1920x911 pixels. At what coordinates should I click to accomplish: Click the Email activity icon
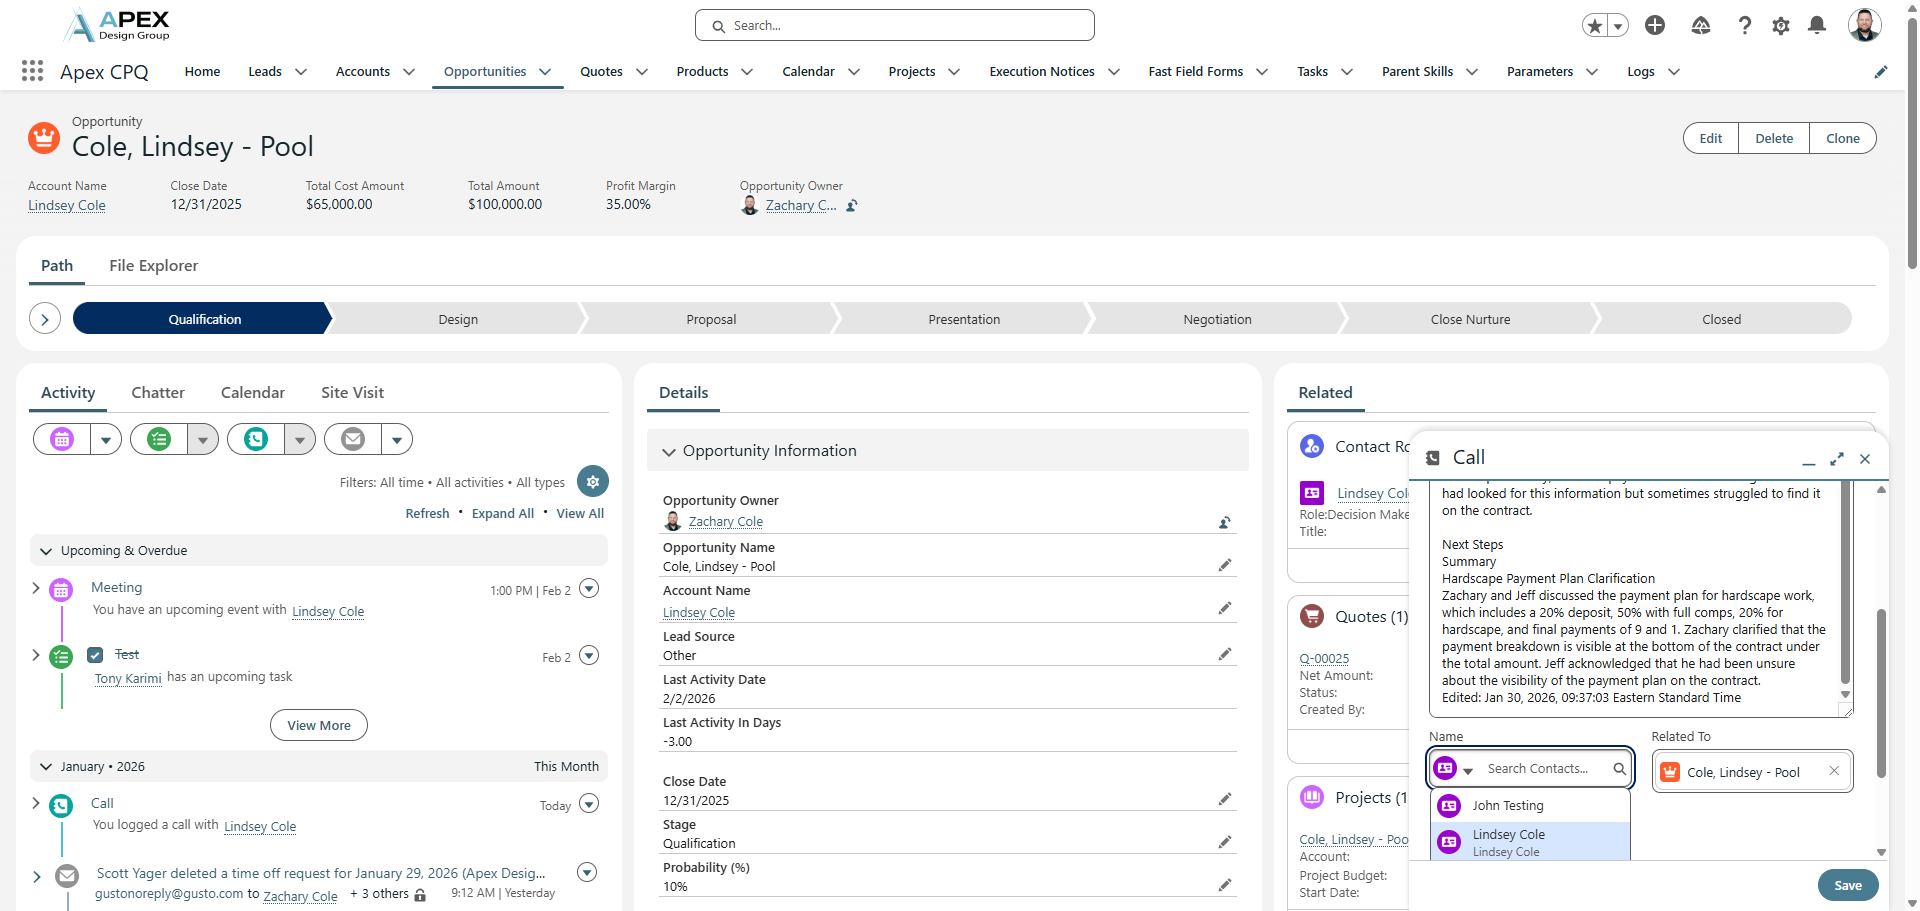coord(353,439)
